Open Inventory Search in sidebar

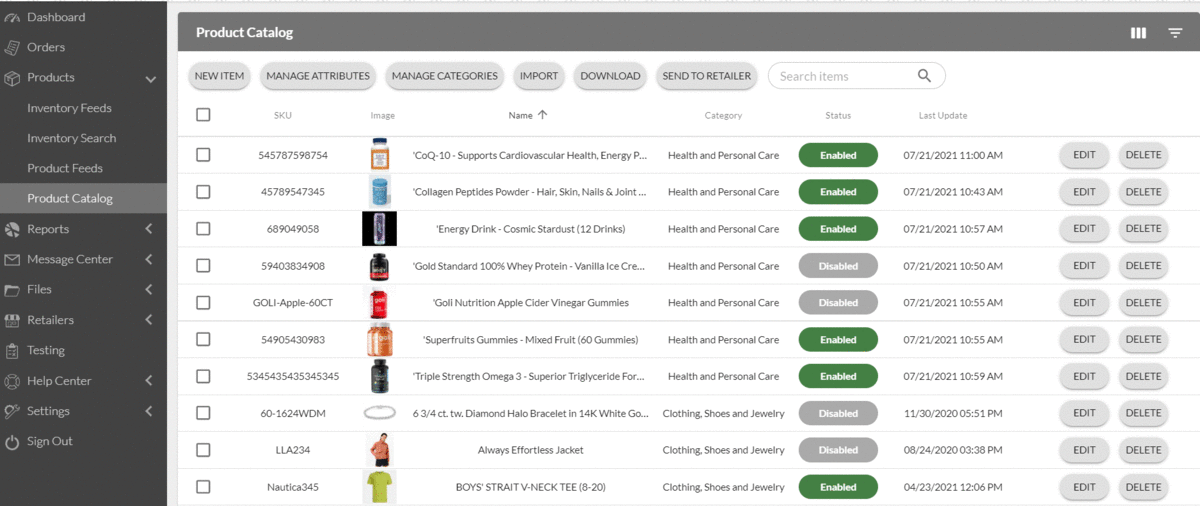(x=71, y=138)
